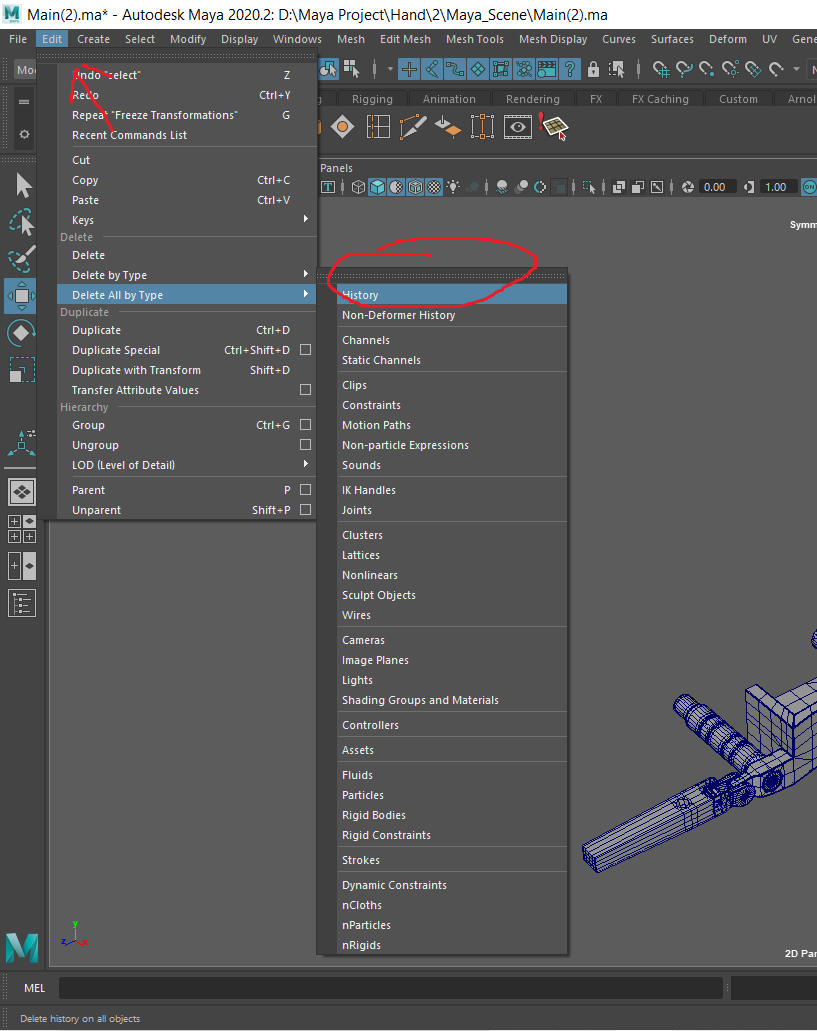The width and height of the screenshot is (817, 1031).
Task: Open the Outliner layout icon
Action: (x=22, y=604)
